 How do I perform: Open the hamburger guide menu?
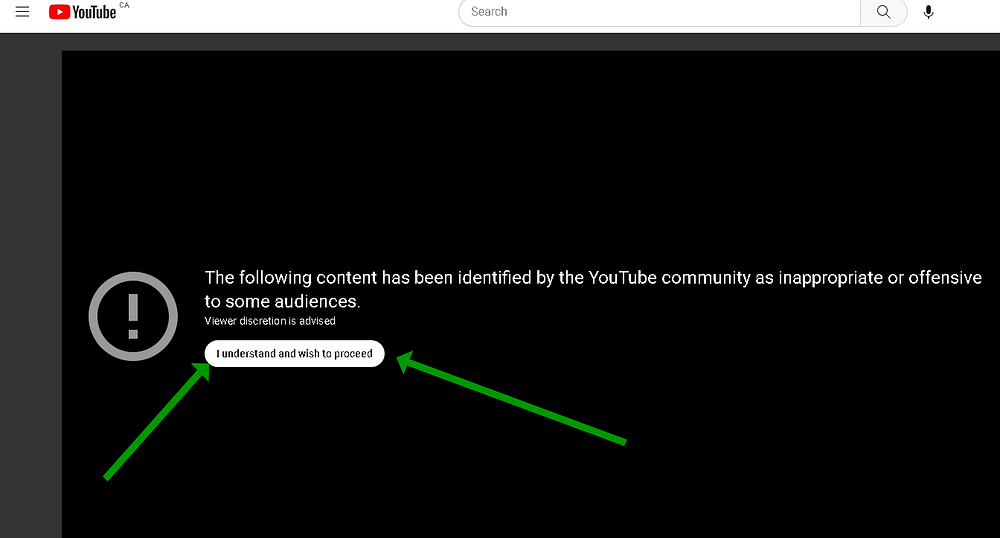pos(22,12)
